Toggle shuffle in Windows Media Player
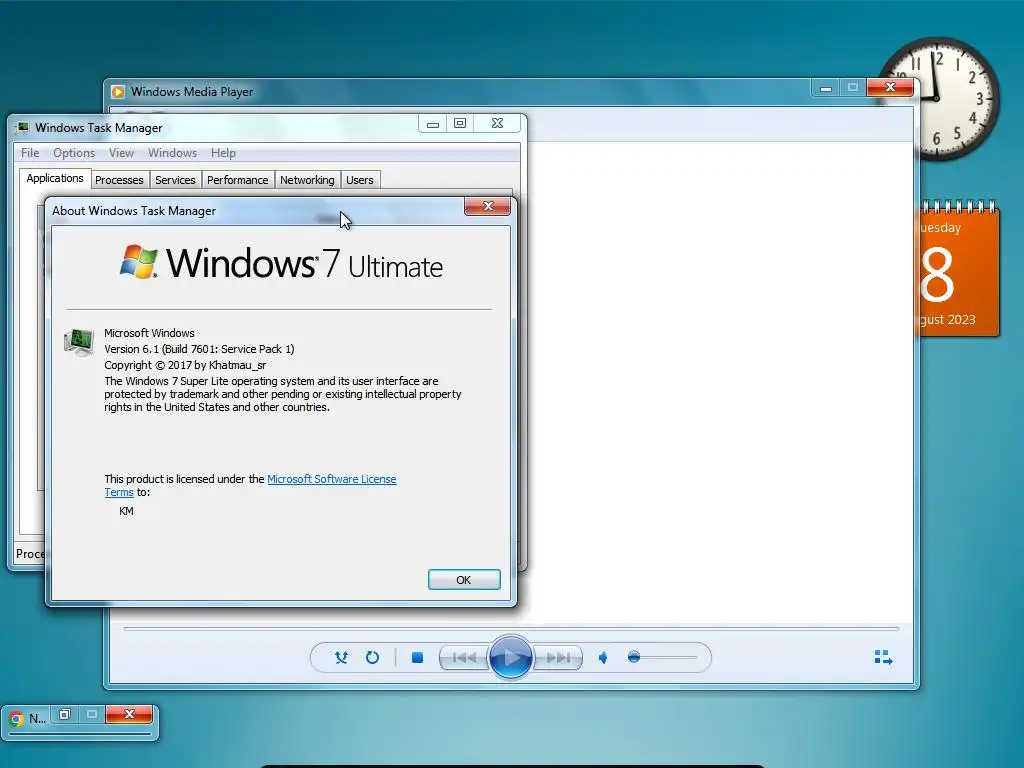 (x=341, y=657)
